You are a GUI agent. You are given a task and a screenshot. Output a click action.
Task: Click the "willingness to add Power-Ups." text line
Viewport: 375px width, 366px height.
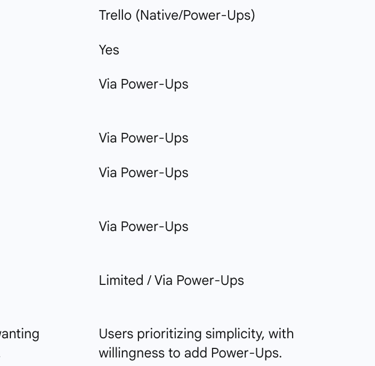190,353
